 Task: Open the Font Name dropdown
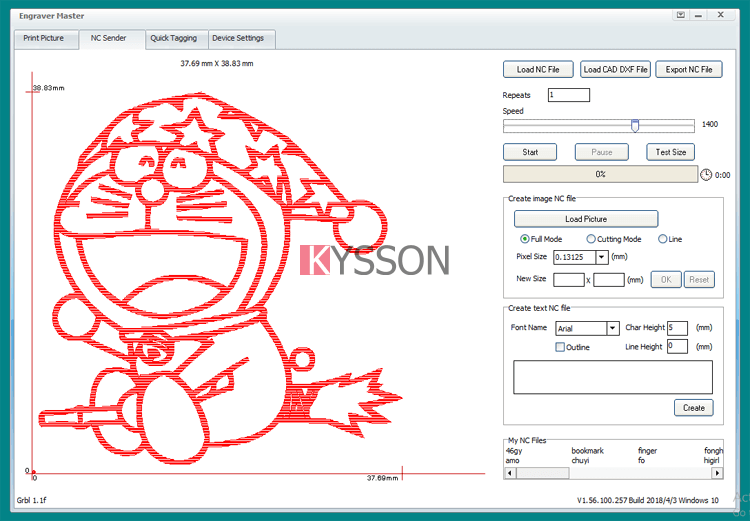coord(613,328)
